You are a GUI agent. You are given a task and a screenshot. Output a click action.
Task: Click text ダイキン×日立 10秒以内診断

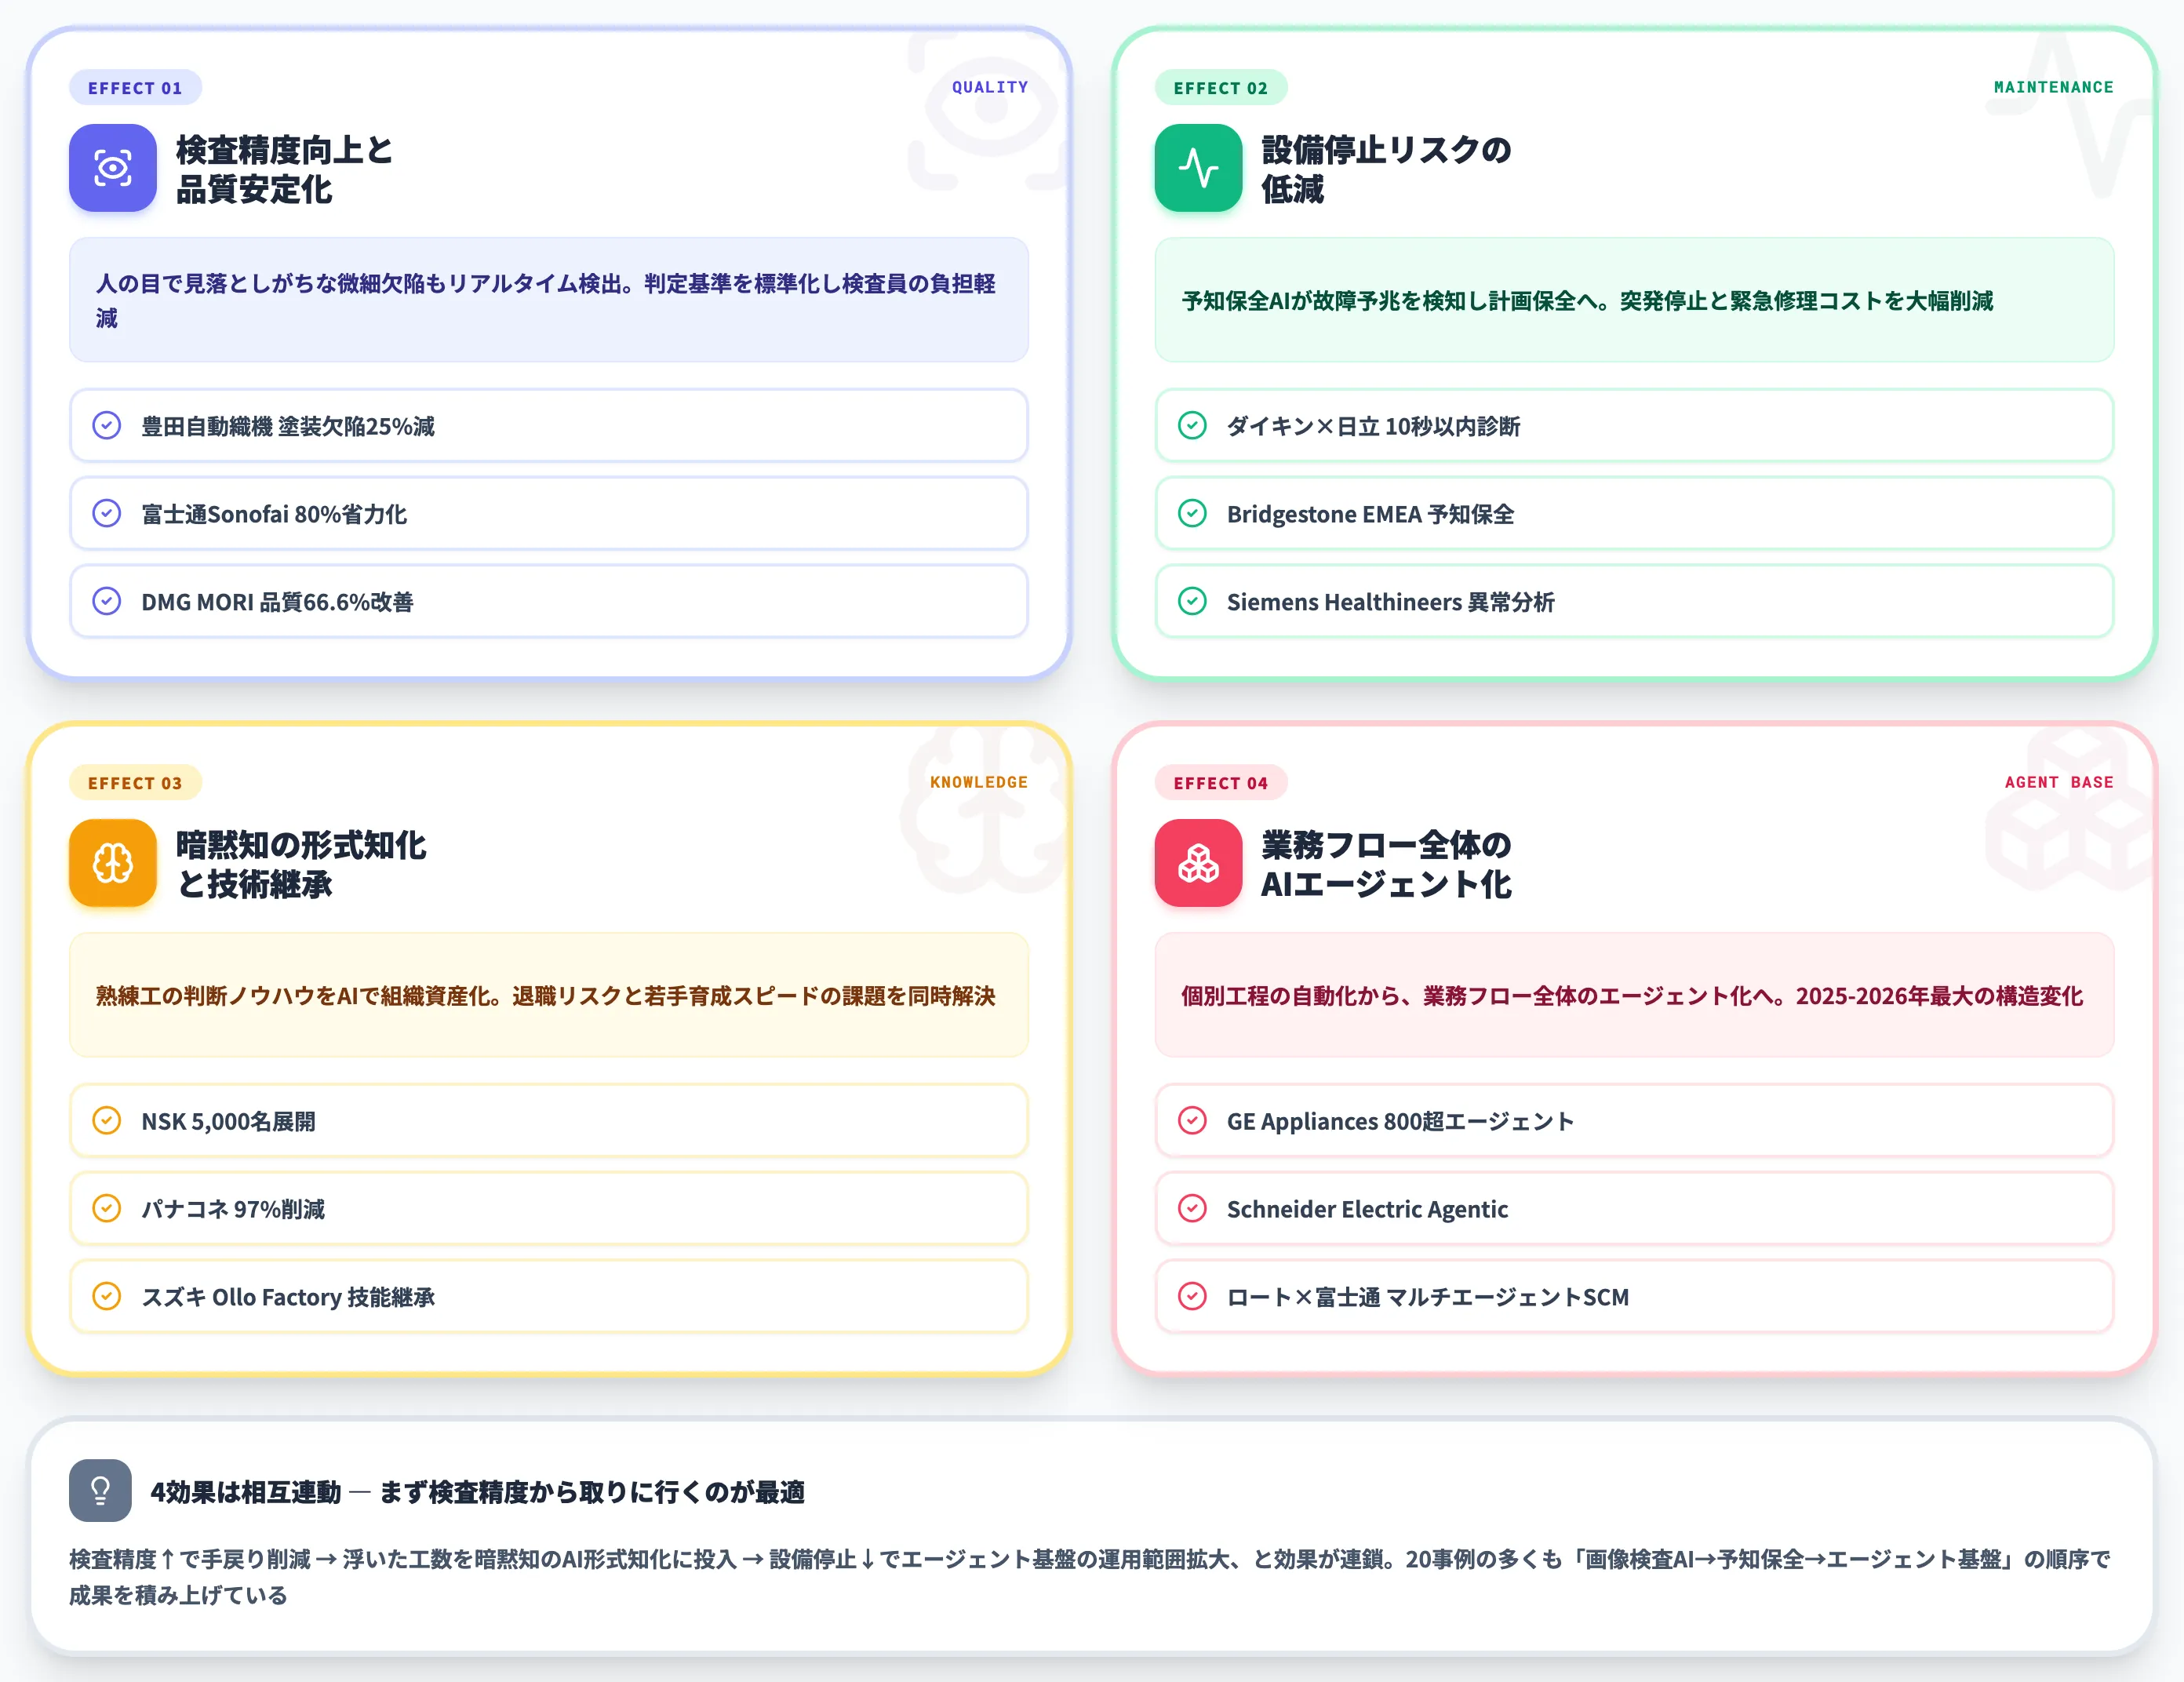click(1373, 426)
